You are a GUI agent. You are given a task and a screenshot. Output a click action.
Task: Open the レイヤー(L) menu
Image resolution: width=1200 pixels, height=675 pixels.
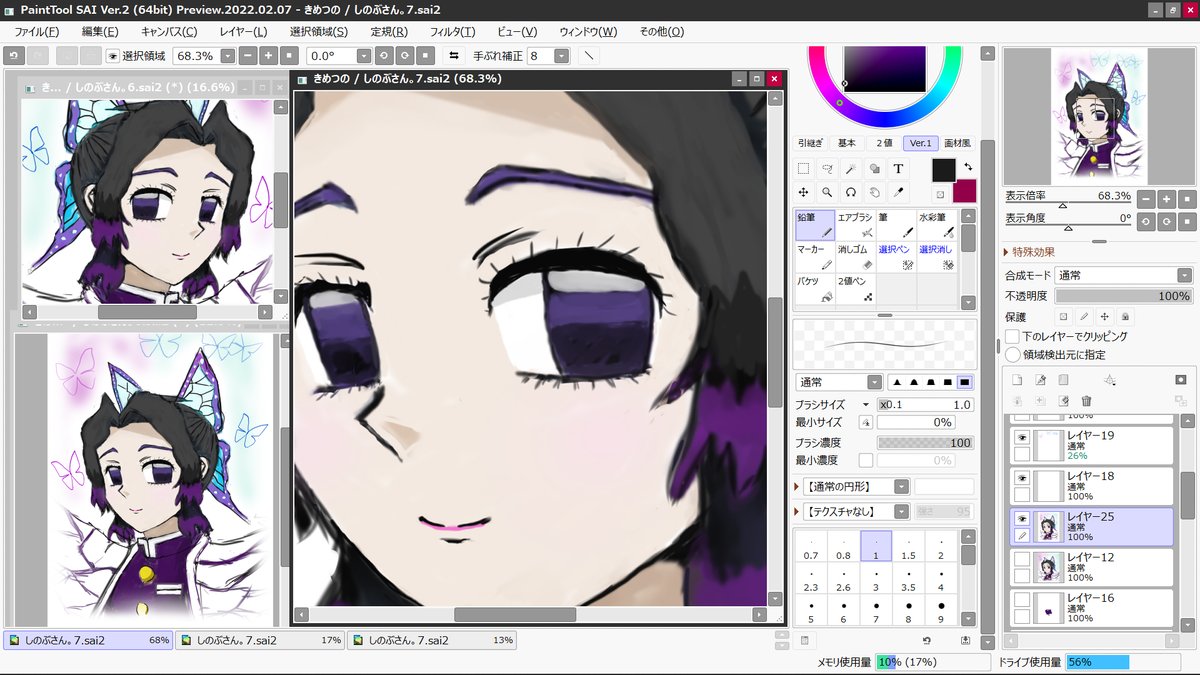[243, 32]
